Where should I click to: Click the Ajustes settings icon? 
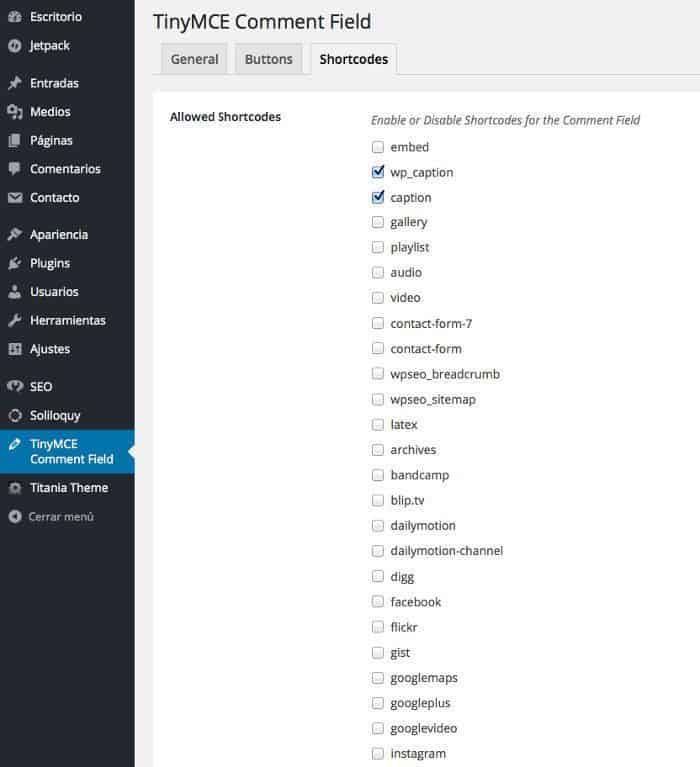(15, 349)
